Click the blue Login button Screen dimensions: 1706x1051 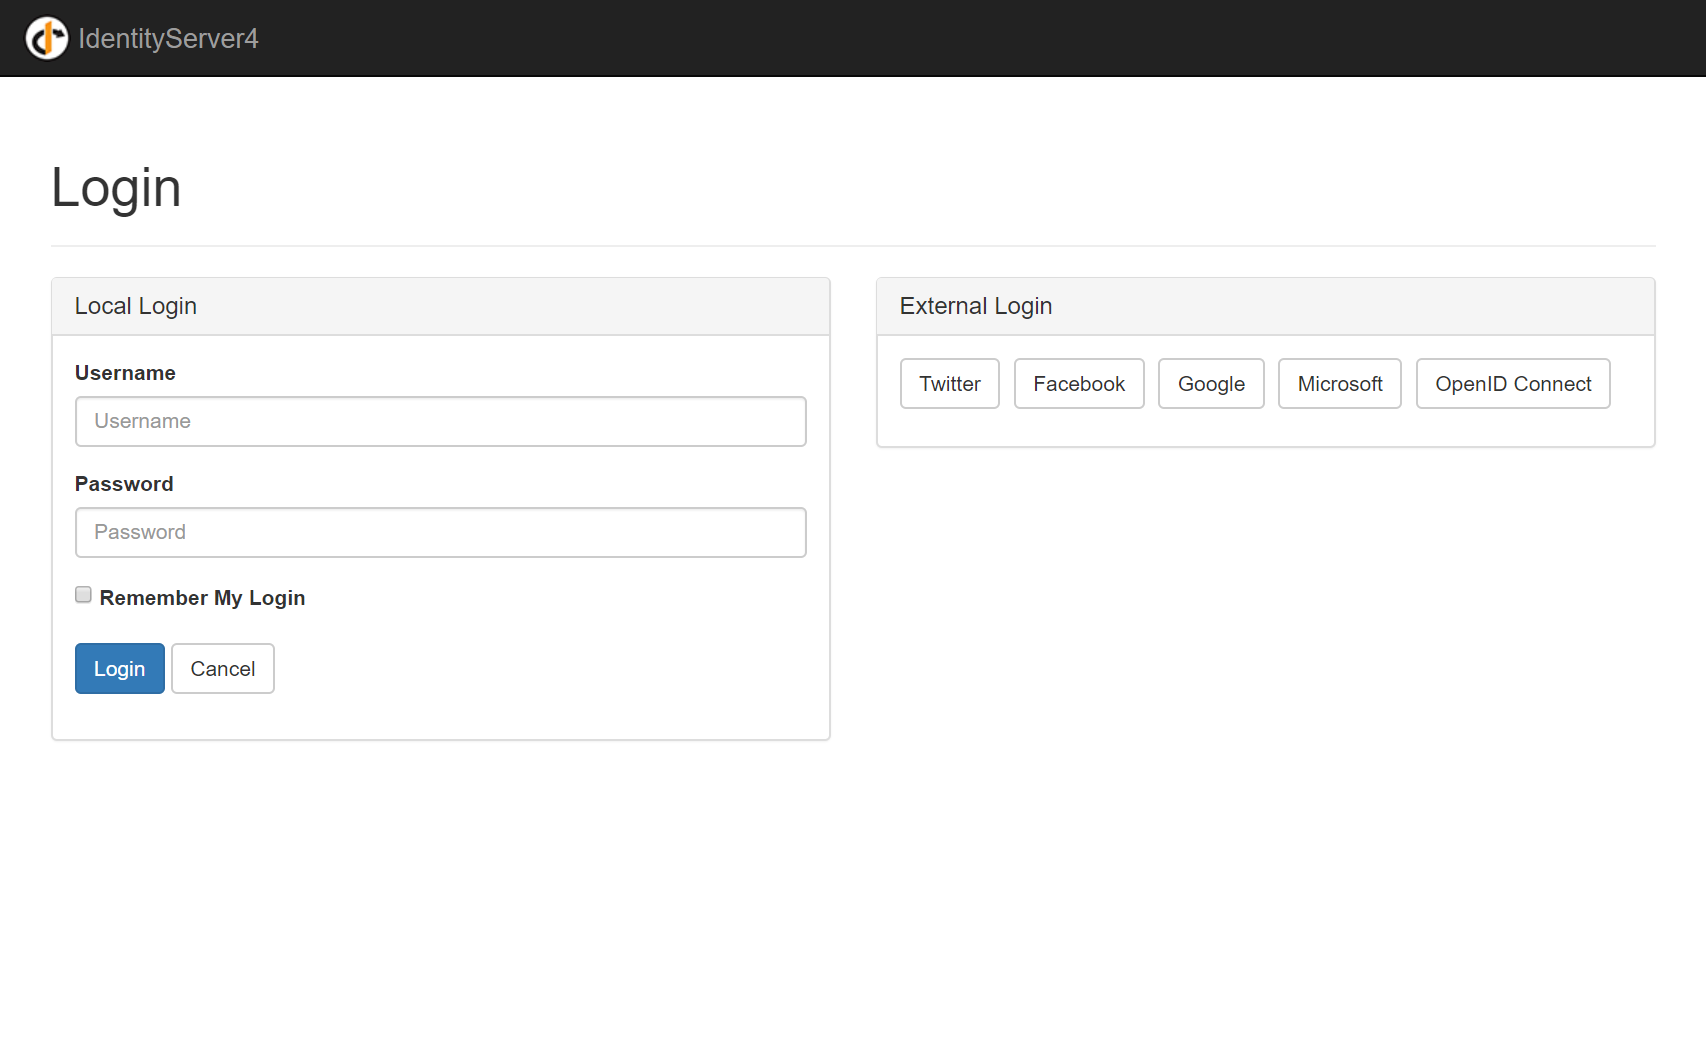pos(120,668)
